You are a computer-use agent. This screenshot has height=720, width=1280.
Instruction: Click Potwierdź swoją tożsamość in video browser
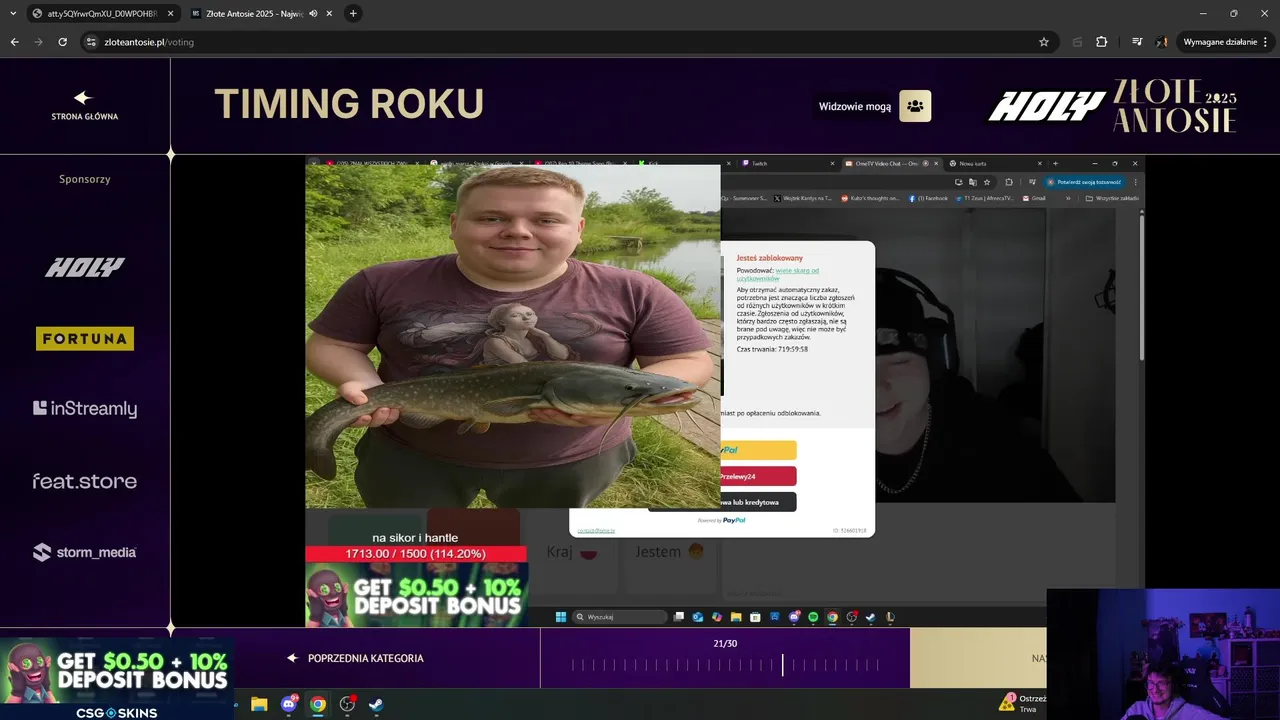[x=1085, y=182]
